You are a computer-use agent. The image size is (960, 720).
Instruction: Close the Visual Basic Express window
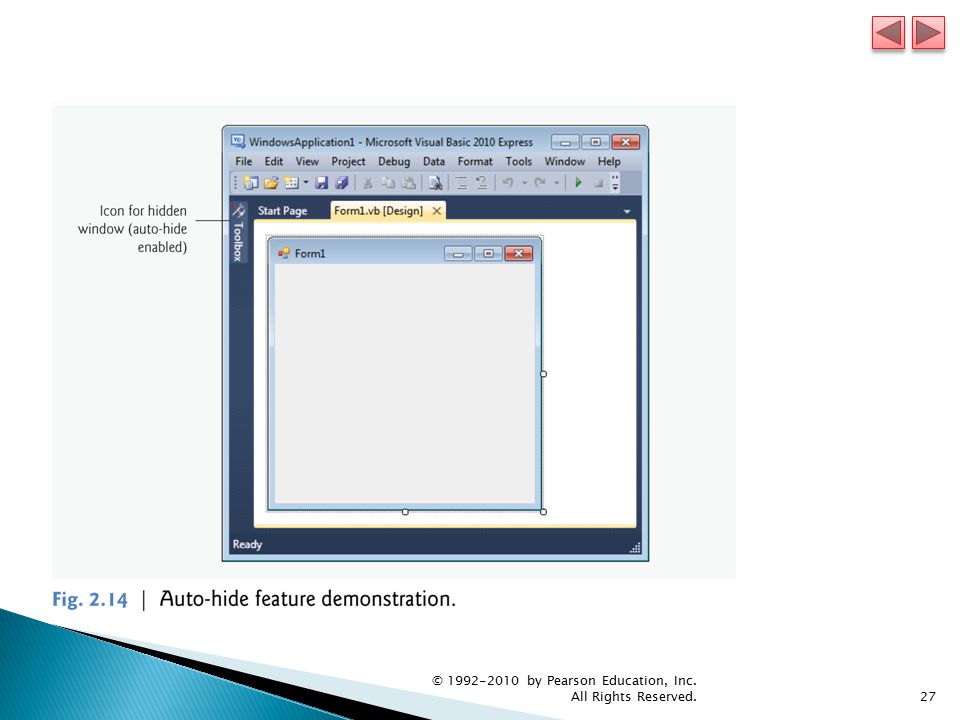626,142
